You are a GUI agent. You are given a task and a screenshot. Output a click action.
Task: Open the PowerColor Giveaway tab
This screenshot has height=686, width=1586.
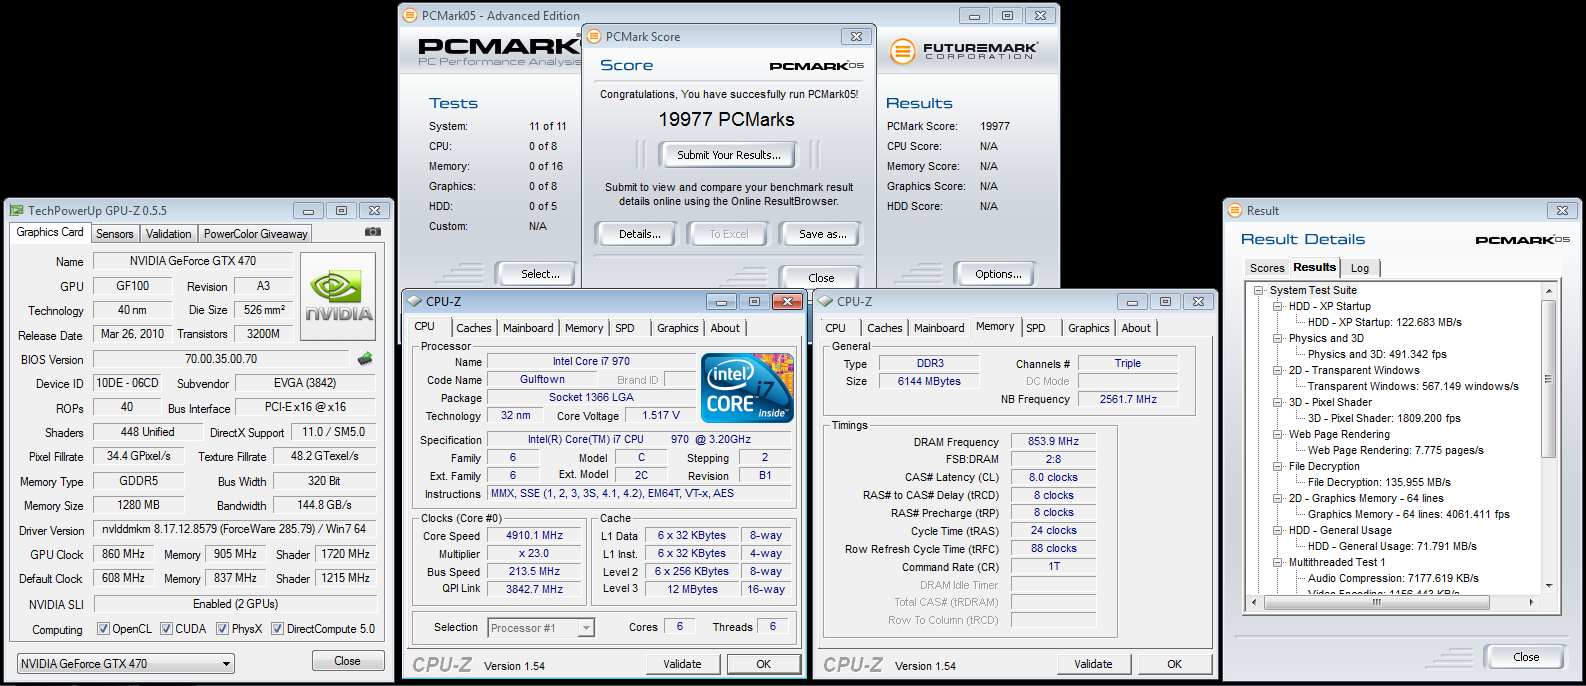click(x=256, y=234)
